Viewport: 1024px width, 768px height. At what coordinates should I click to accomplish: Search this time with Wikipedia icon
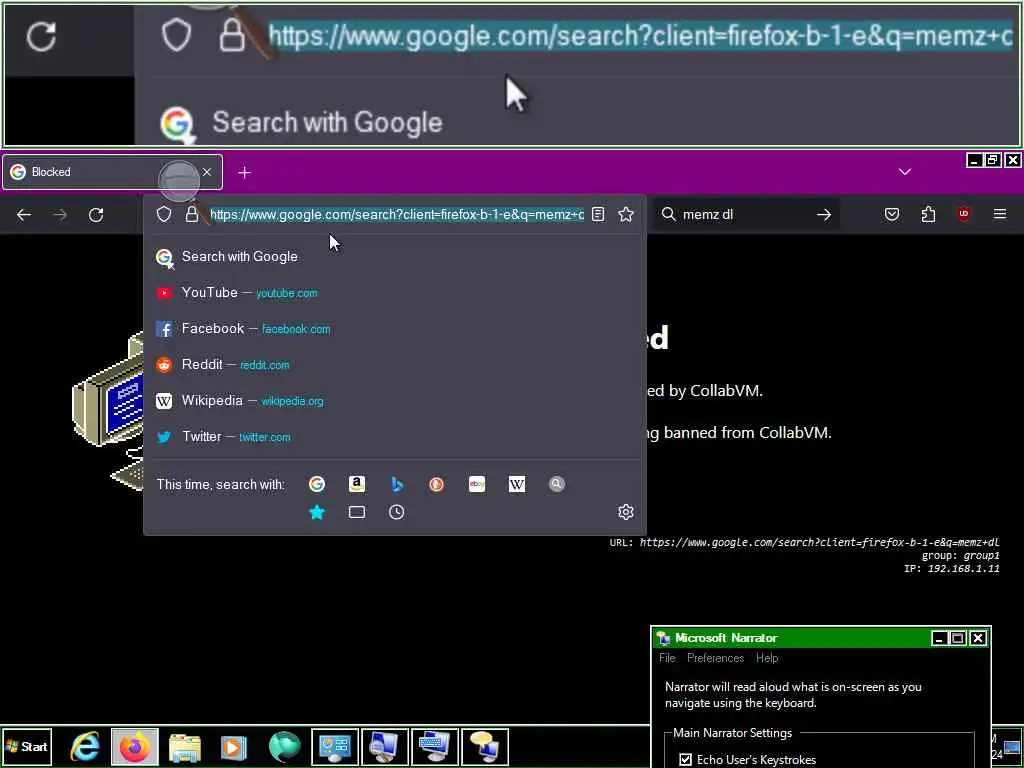(x=517, y=484)
